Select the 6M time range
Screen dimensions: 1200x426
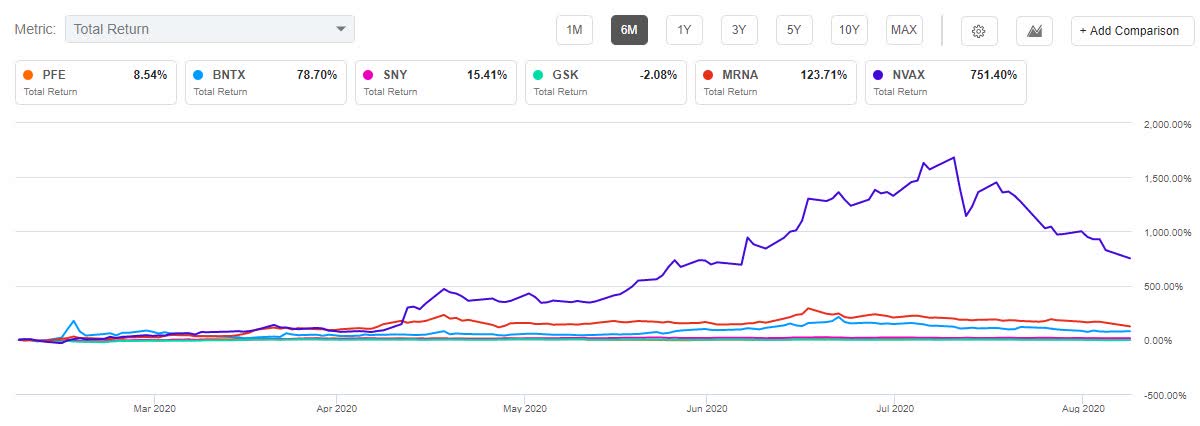tap(629, 30)
